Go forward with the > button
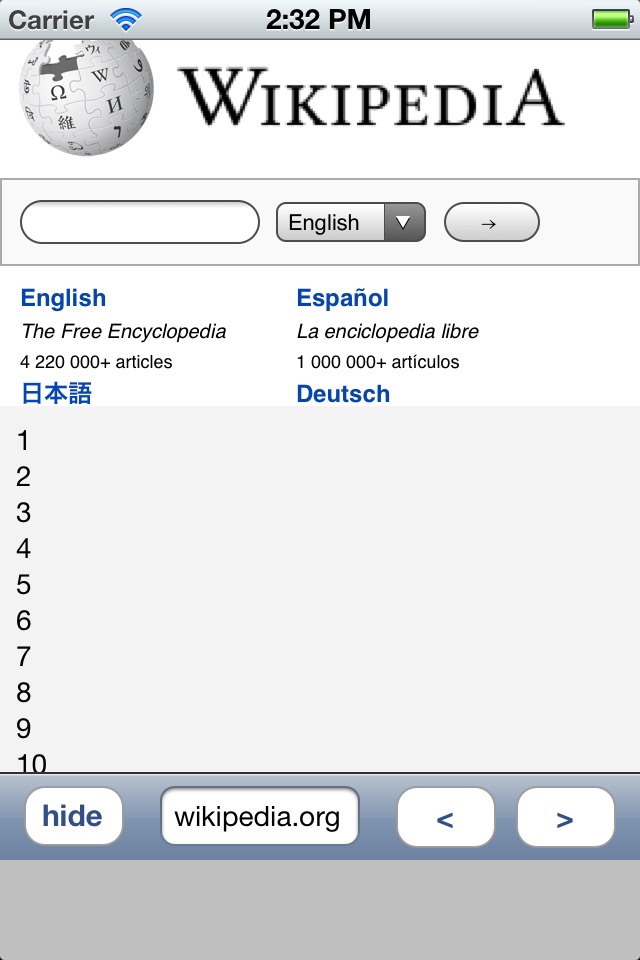640x960 pixels. [x=565, y=817]
